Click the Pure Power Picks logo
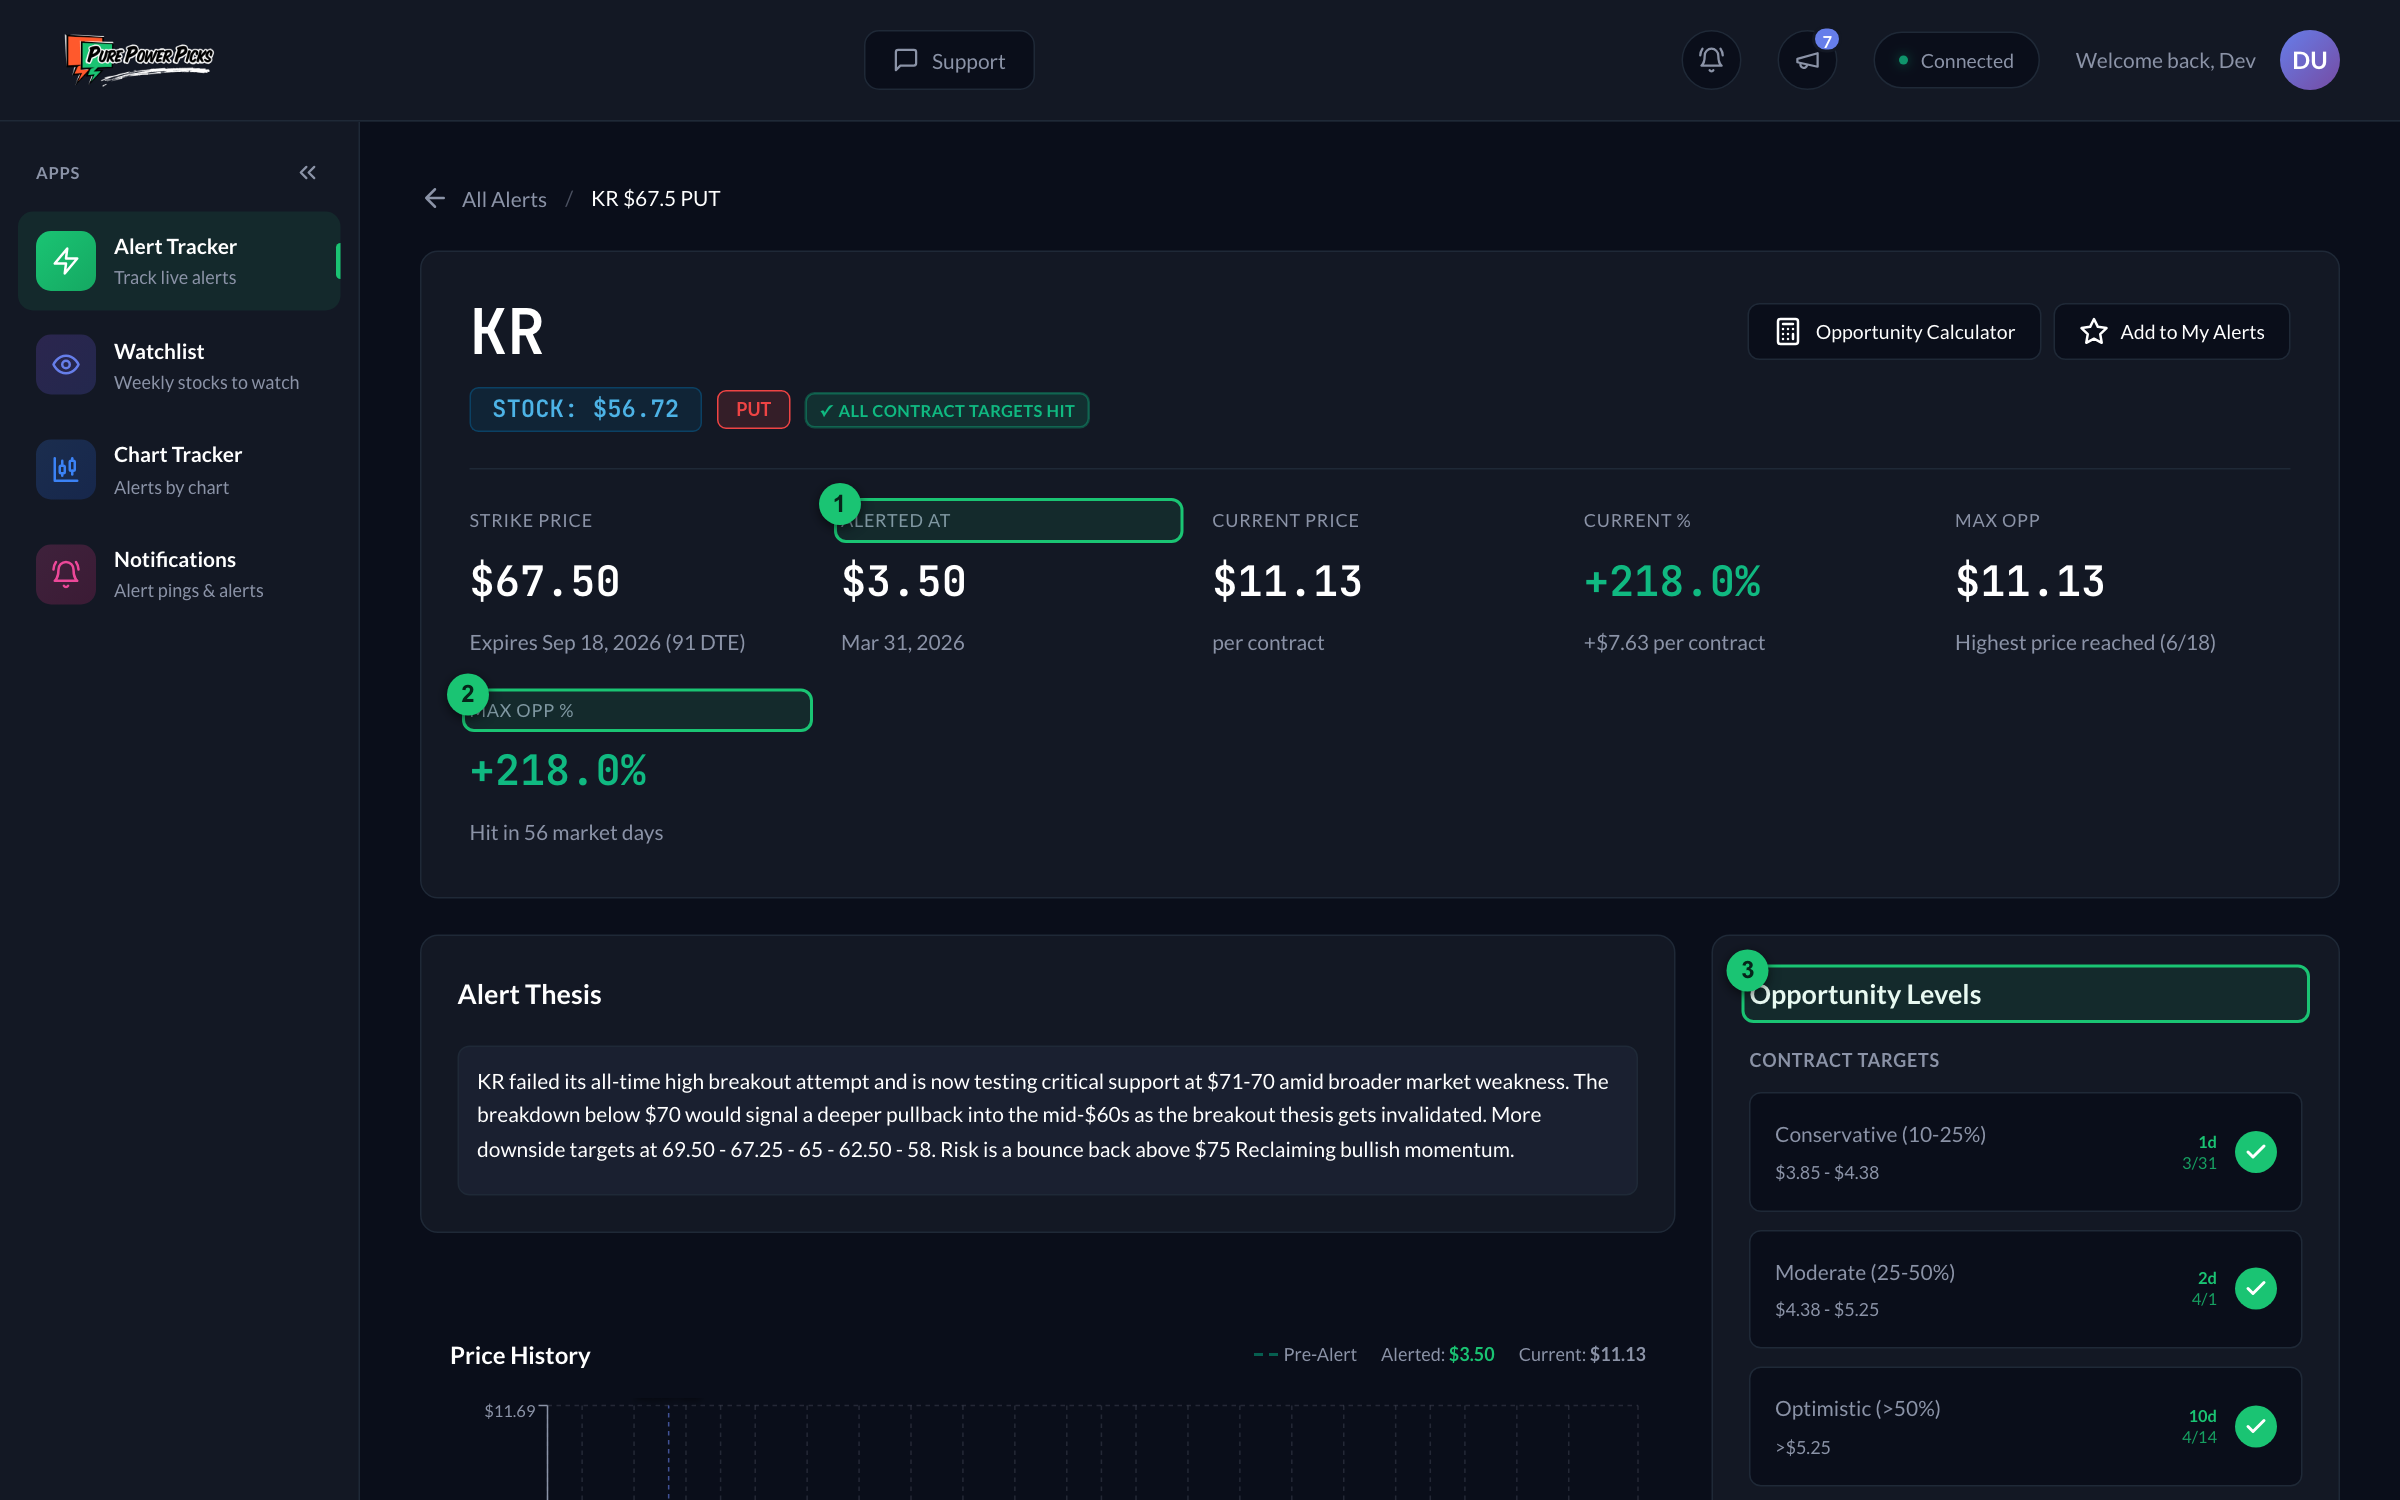The width and height of the screenshot is (2400, 1500). point(139,59)
